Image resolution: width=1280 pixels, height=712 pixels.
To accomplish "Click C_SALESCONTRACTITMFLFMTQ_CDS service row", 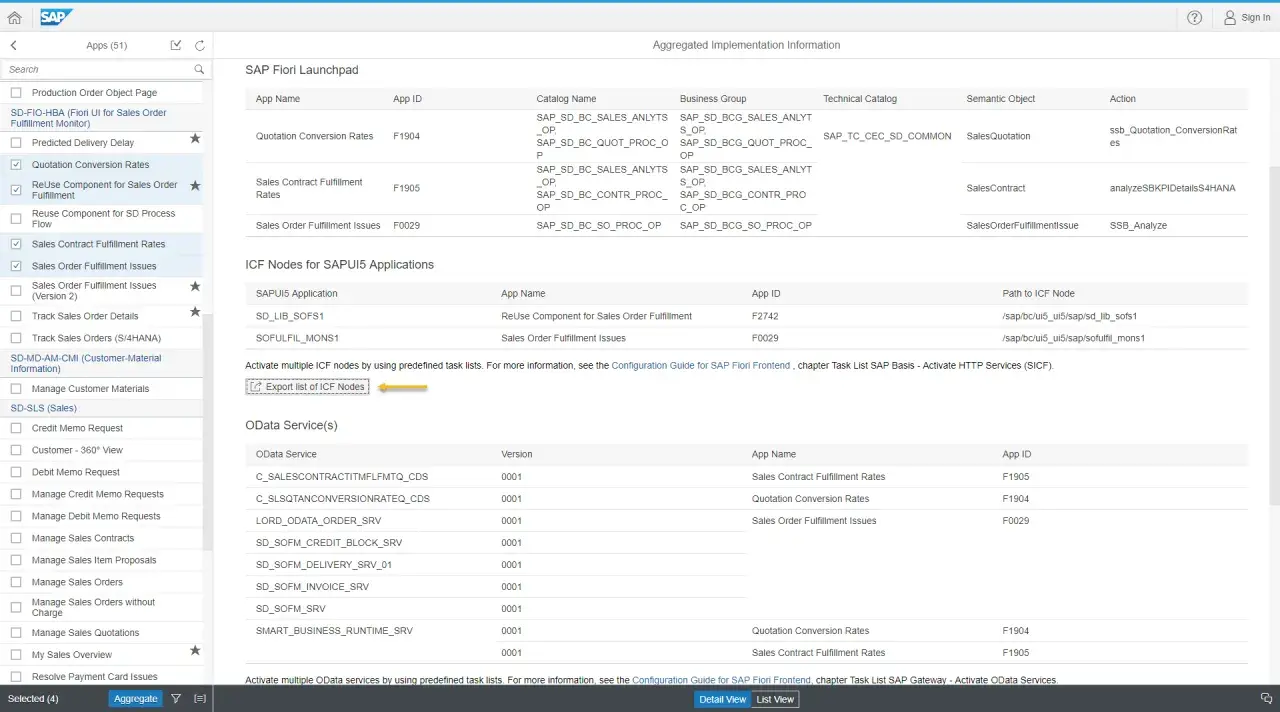I will coord(342,477).
